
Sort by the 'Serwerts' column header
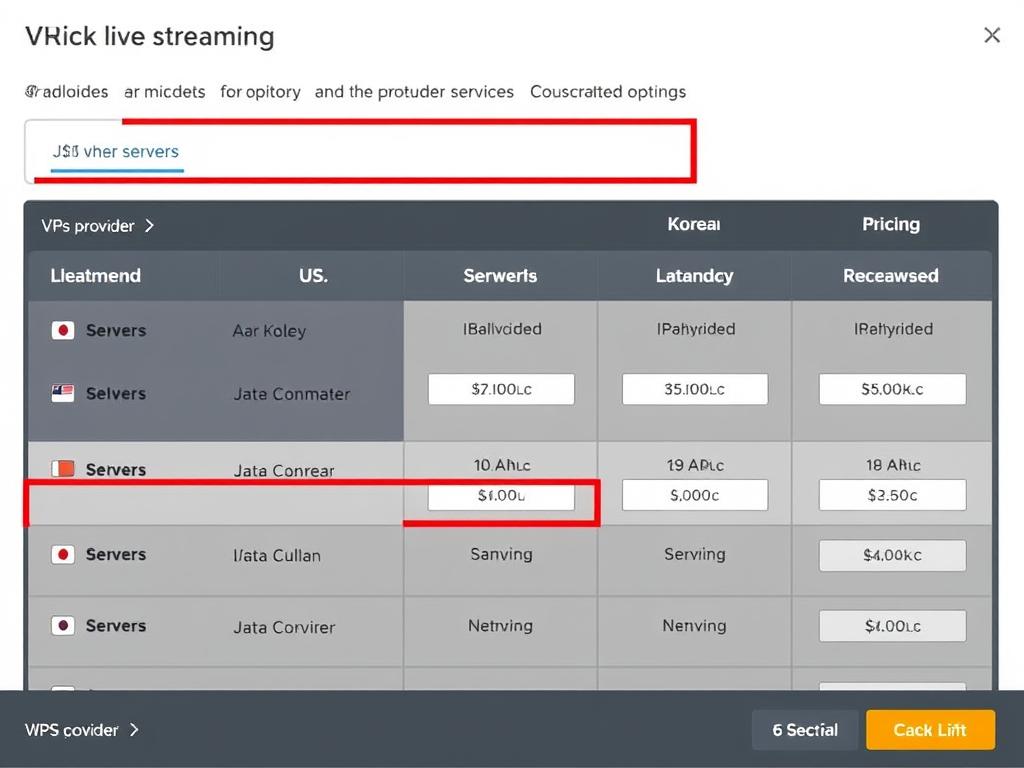[500, 276]
